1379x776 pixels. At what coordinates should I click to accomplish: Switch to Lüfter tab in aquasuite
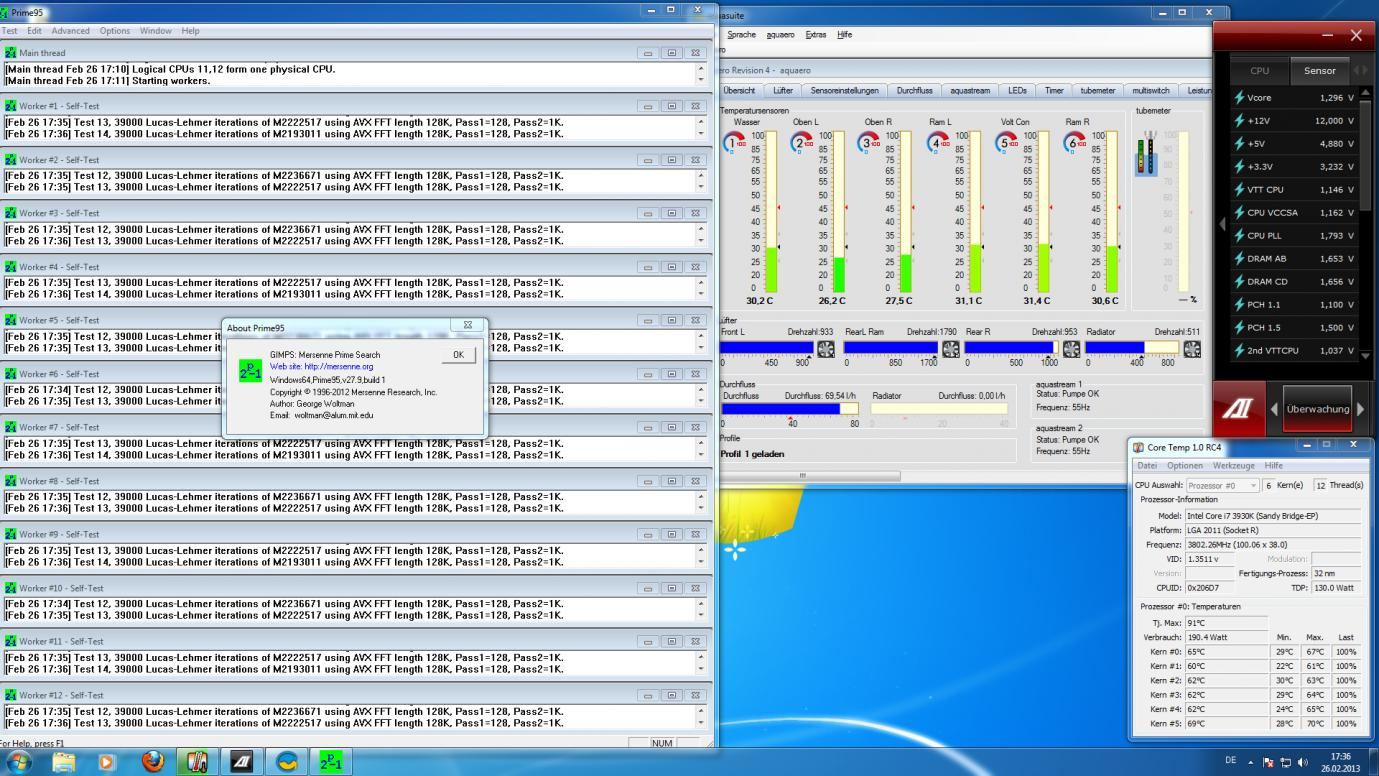pyautogui.click(x=783, y=90)
